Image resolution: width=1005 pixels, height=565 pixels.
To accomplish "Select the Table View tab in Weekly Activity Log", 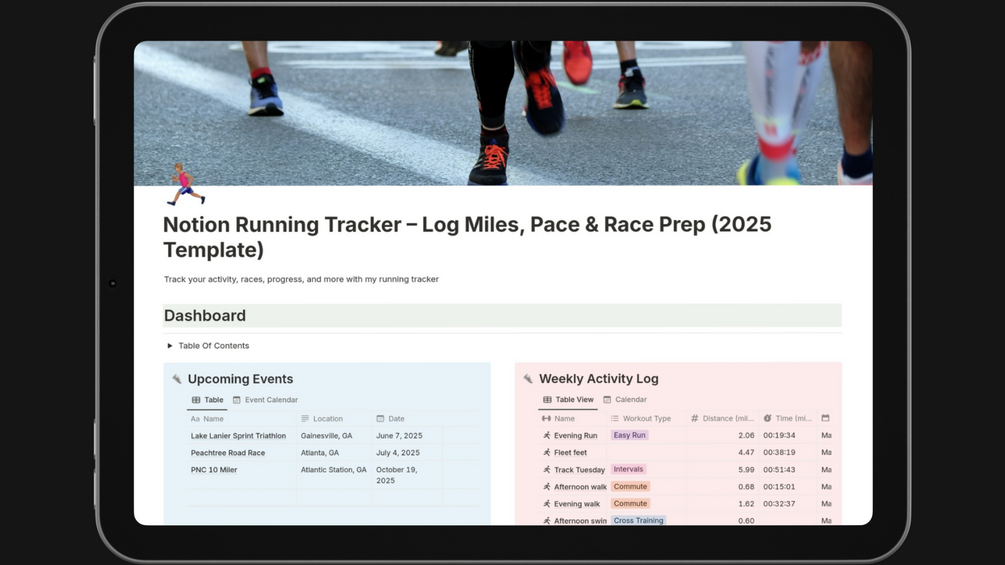I will [568, 400].
